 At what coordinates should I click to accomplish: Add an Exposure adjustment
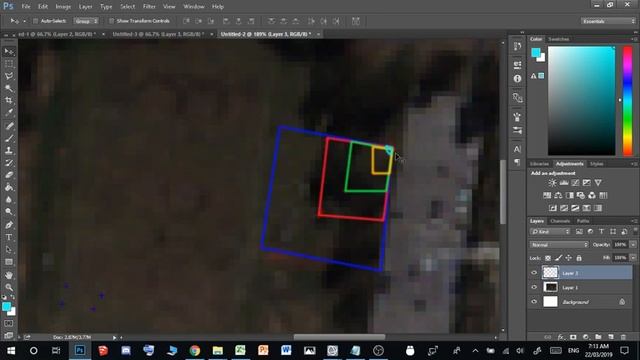click(x=587, y=183)
